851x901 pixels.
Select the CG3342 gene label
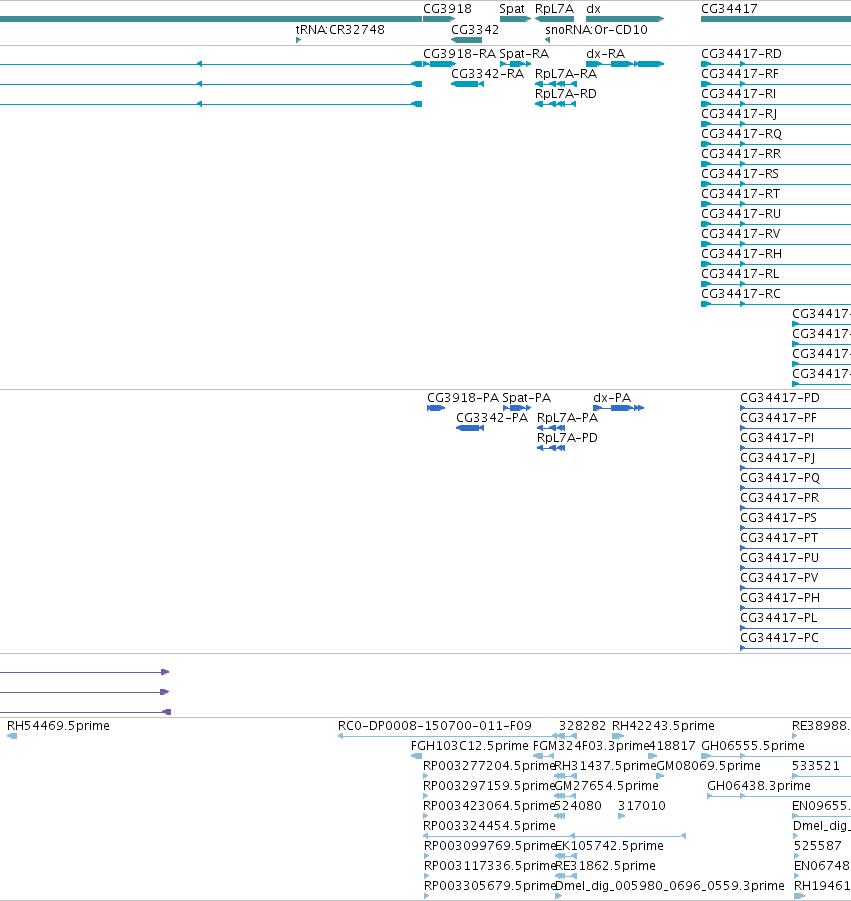pyautogui.click(x=475, y=29)
